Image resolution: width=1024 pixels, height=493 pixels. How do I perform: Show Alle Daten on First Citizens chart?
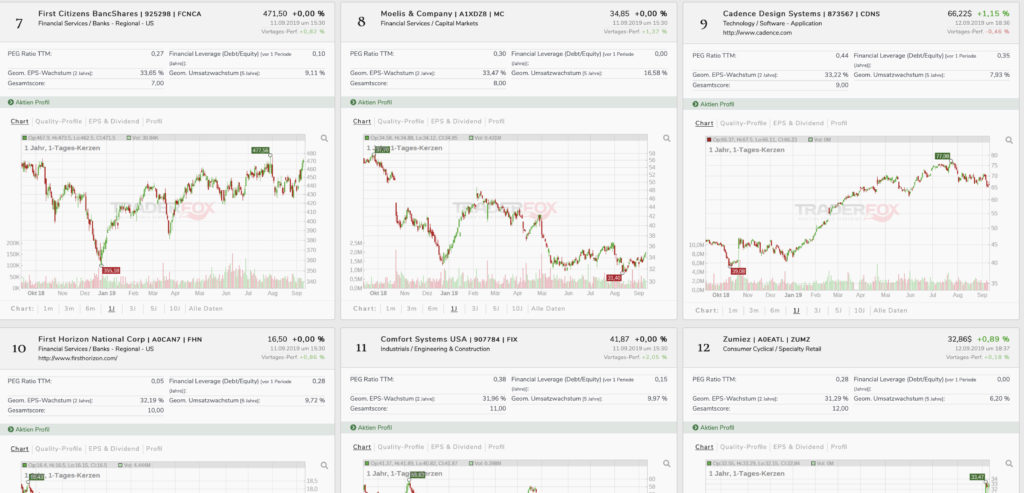207,309
